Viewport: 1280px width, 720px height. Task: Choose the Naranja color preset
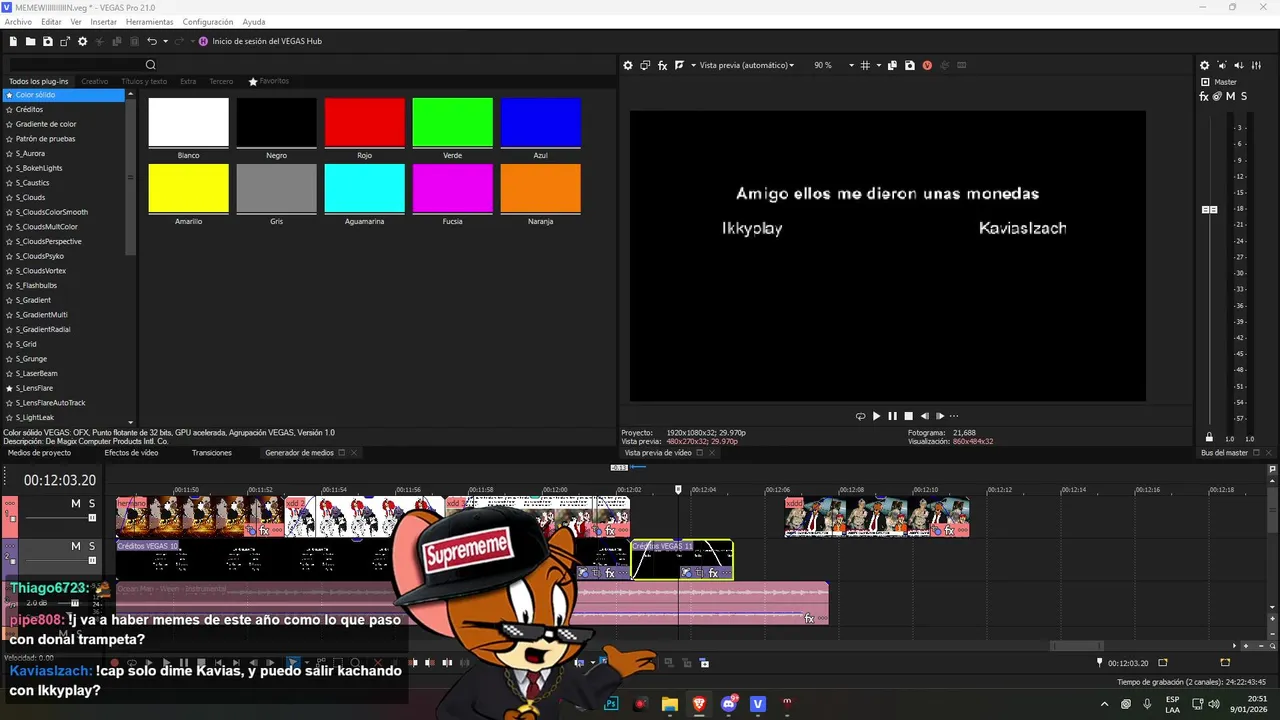click(x=540, y=189)
